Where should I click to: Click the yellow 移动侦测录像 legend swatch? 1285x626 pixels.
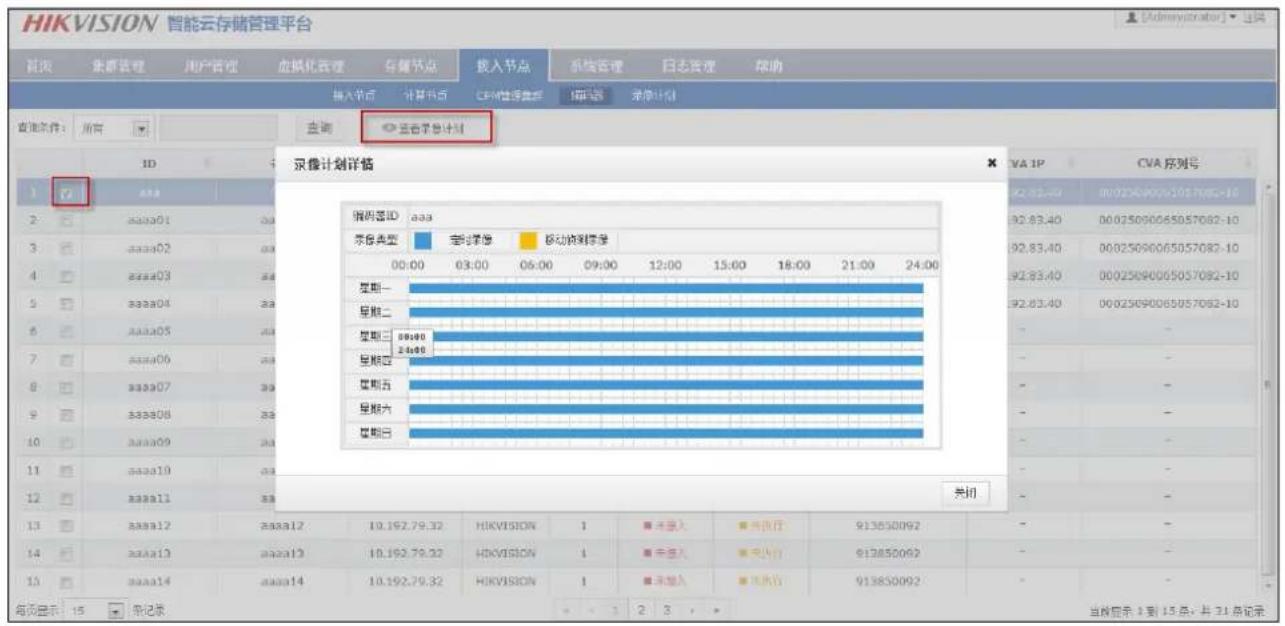[529, 241]
